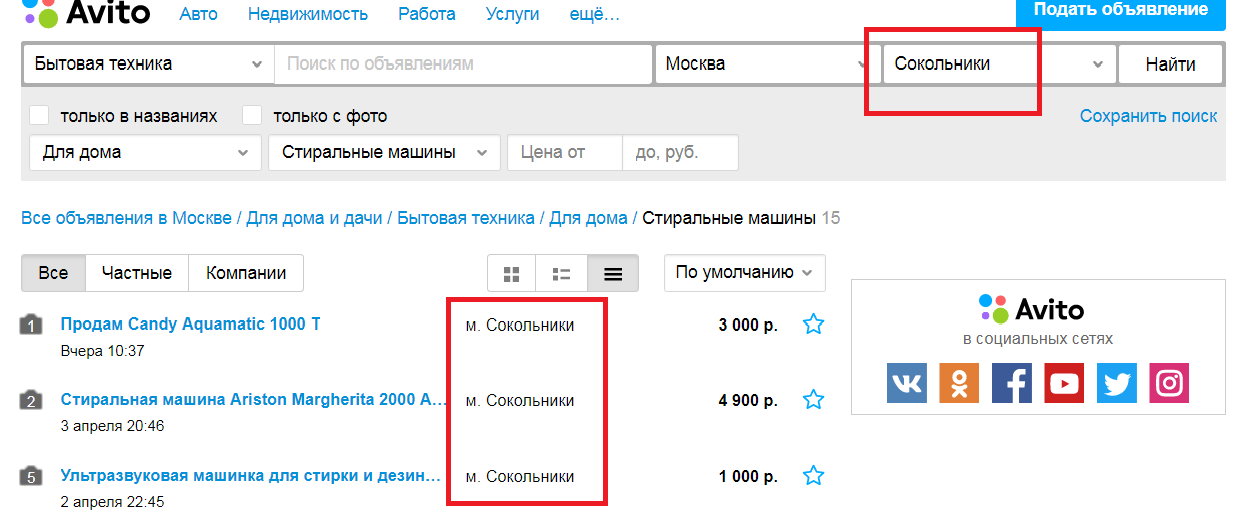The width and height of the screenshot is (1241, 518).
Task: Switch to grid gallery view icon
Action: [x=512, y=273]
